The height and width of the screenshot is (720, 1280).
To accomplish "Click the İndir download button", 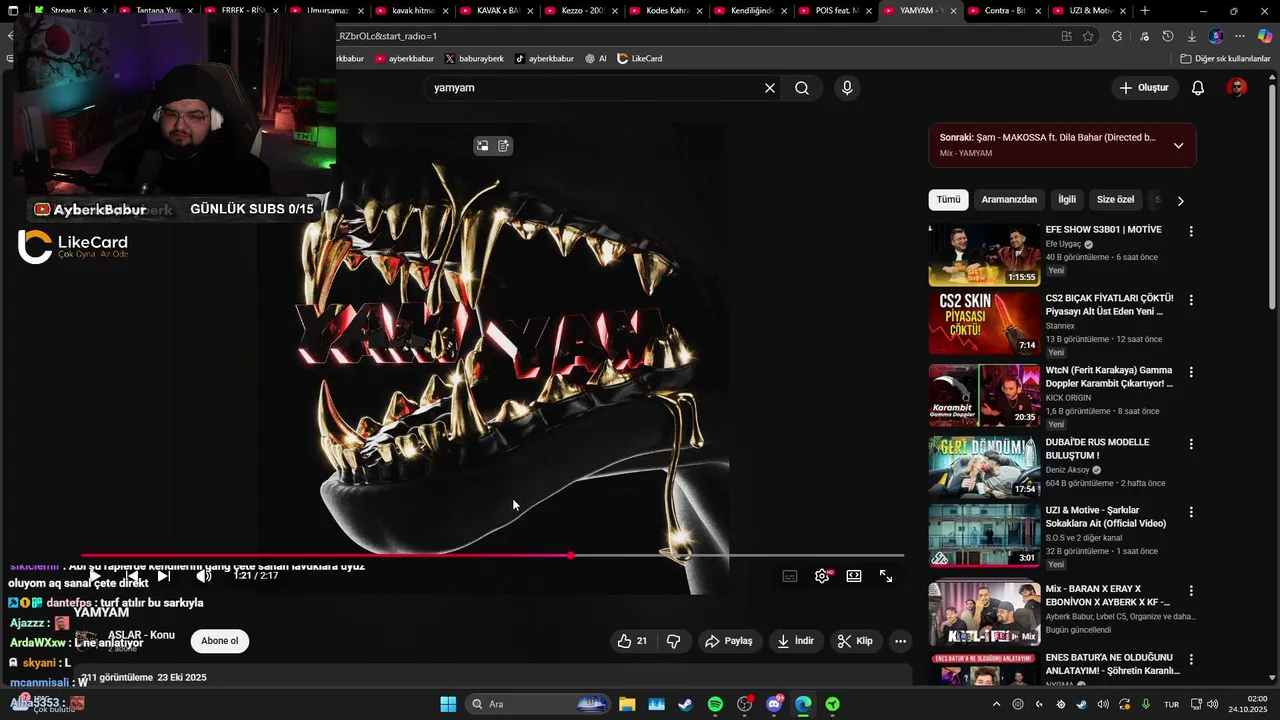I will coord(796,641).
